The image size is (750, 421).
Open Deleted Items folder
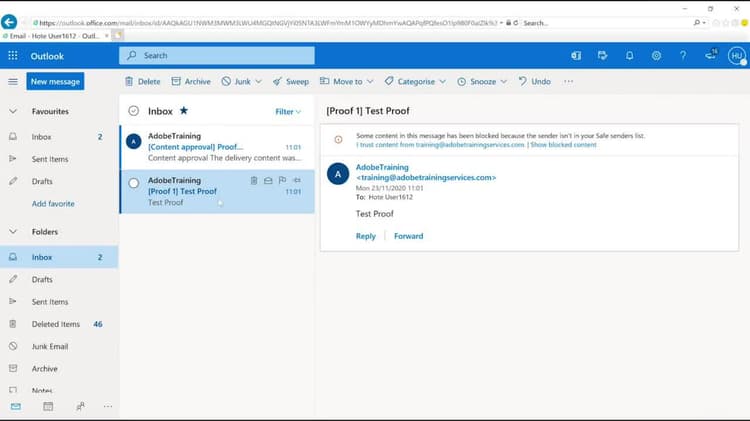point(59,324)
